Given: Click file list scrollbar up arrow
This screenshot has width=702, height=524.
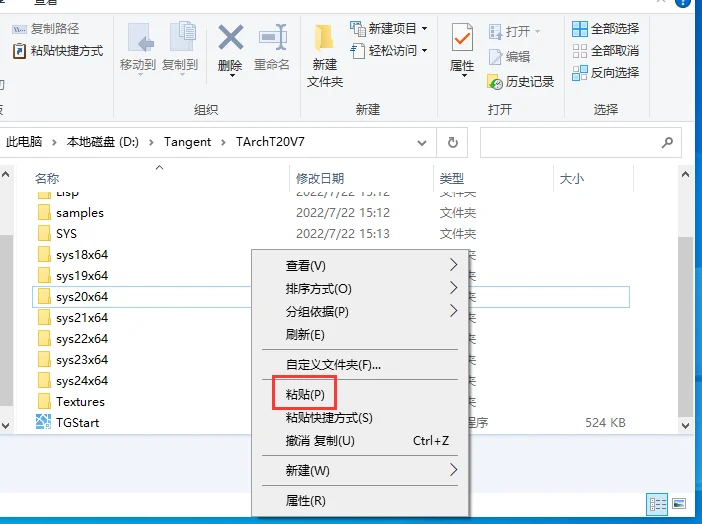Looking at the screenshot, I should tap(685, 174).
